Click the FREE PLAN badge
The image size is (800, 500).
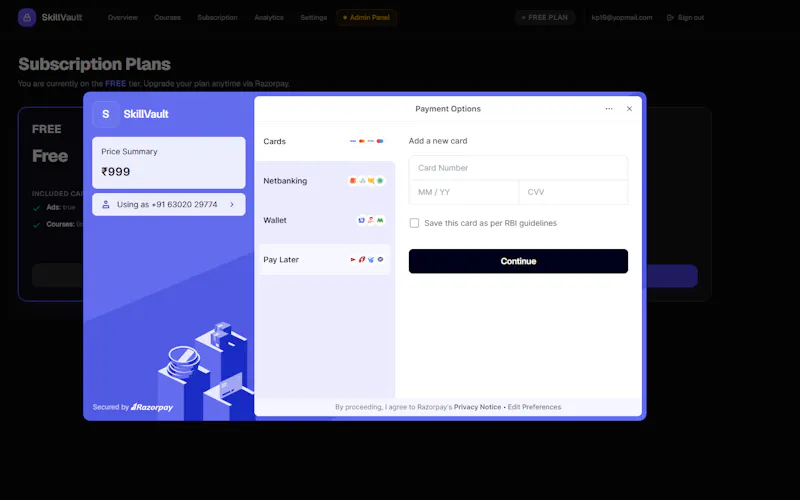pos(545,17)
